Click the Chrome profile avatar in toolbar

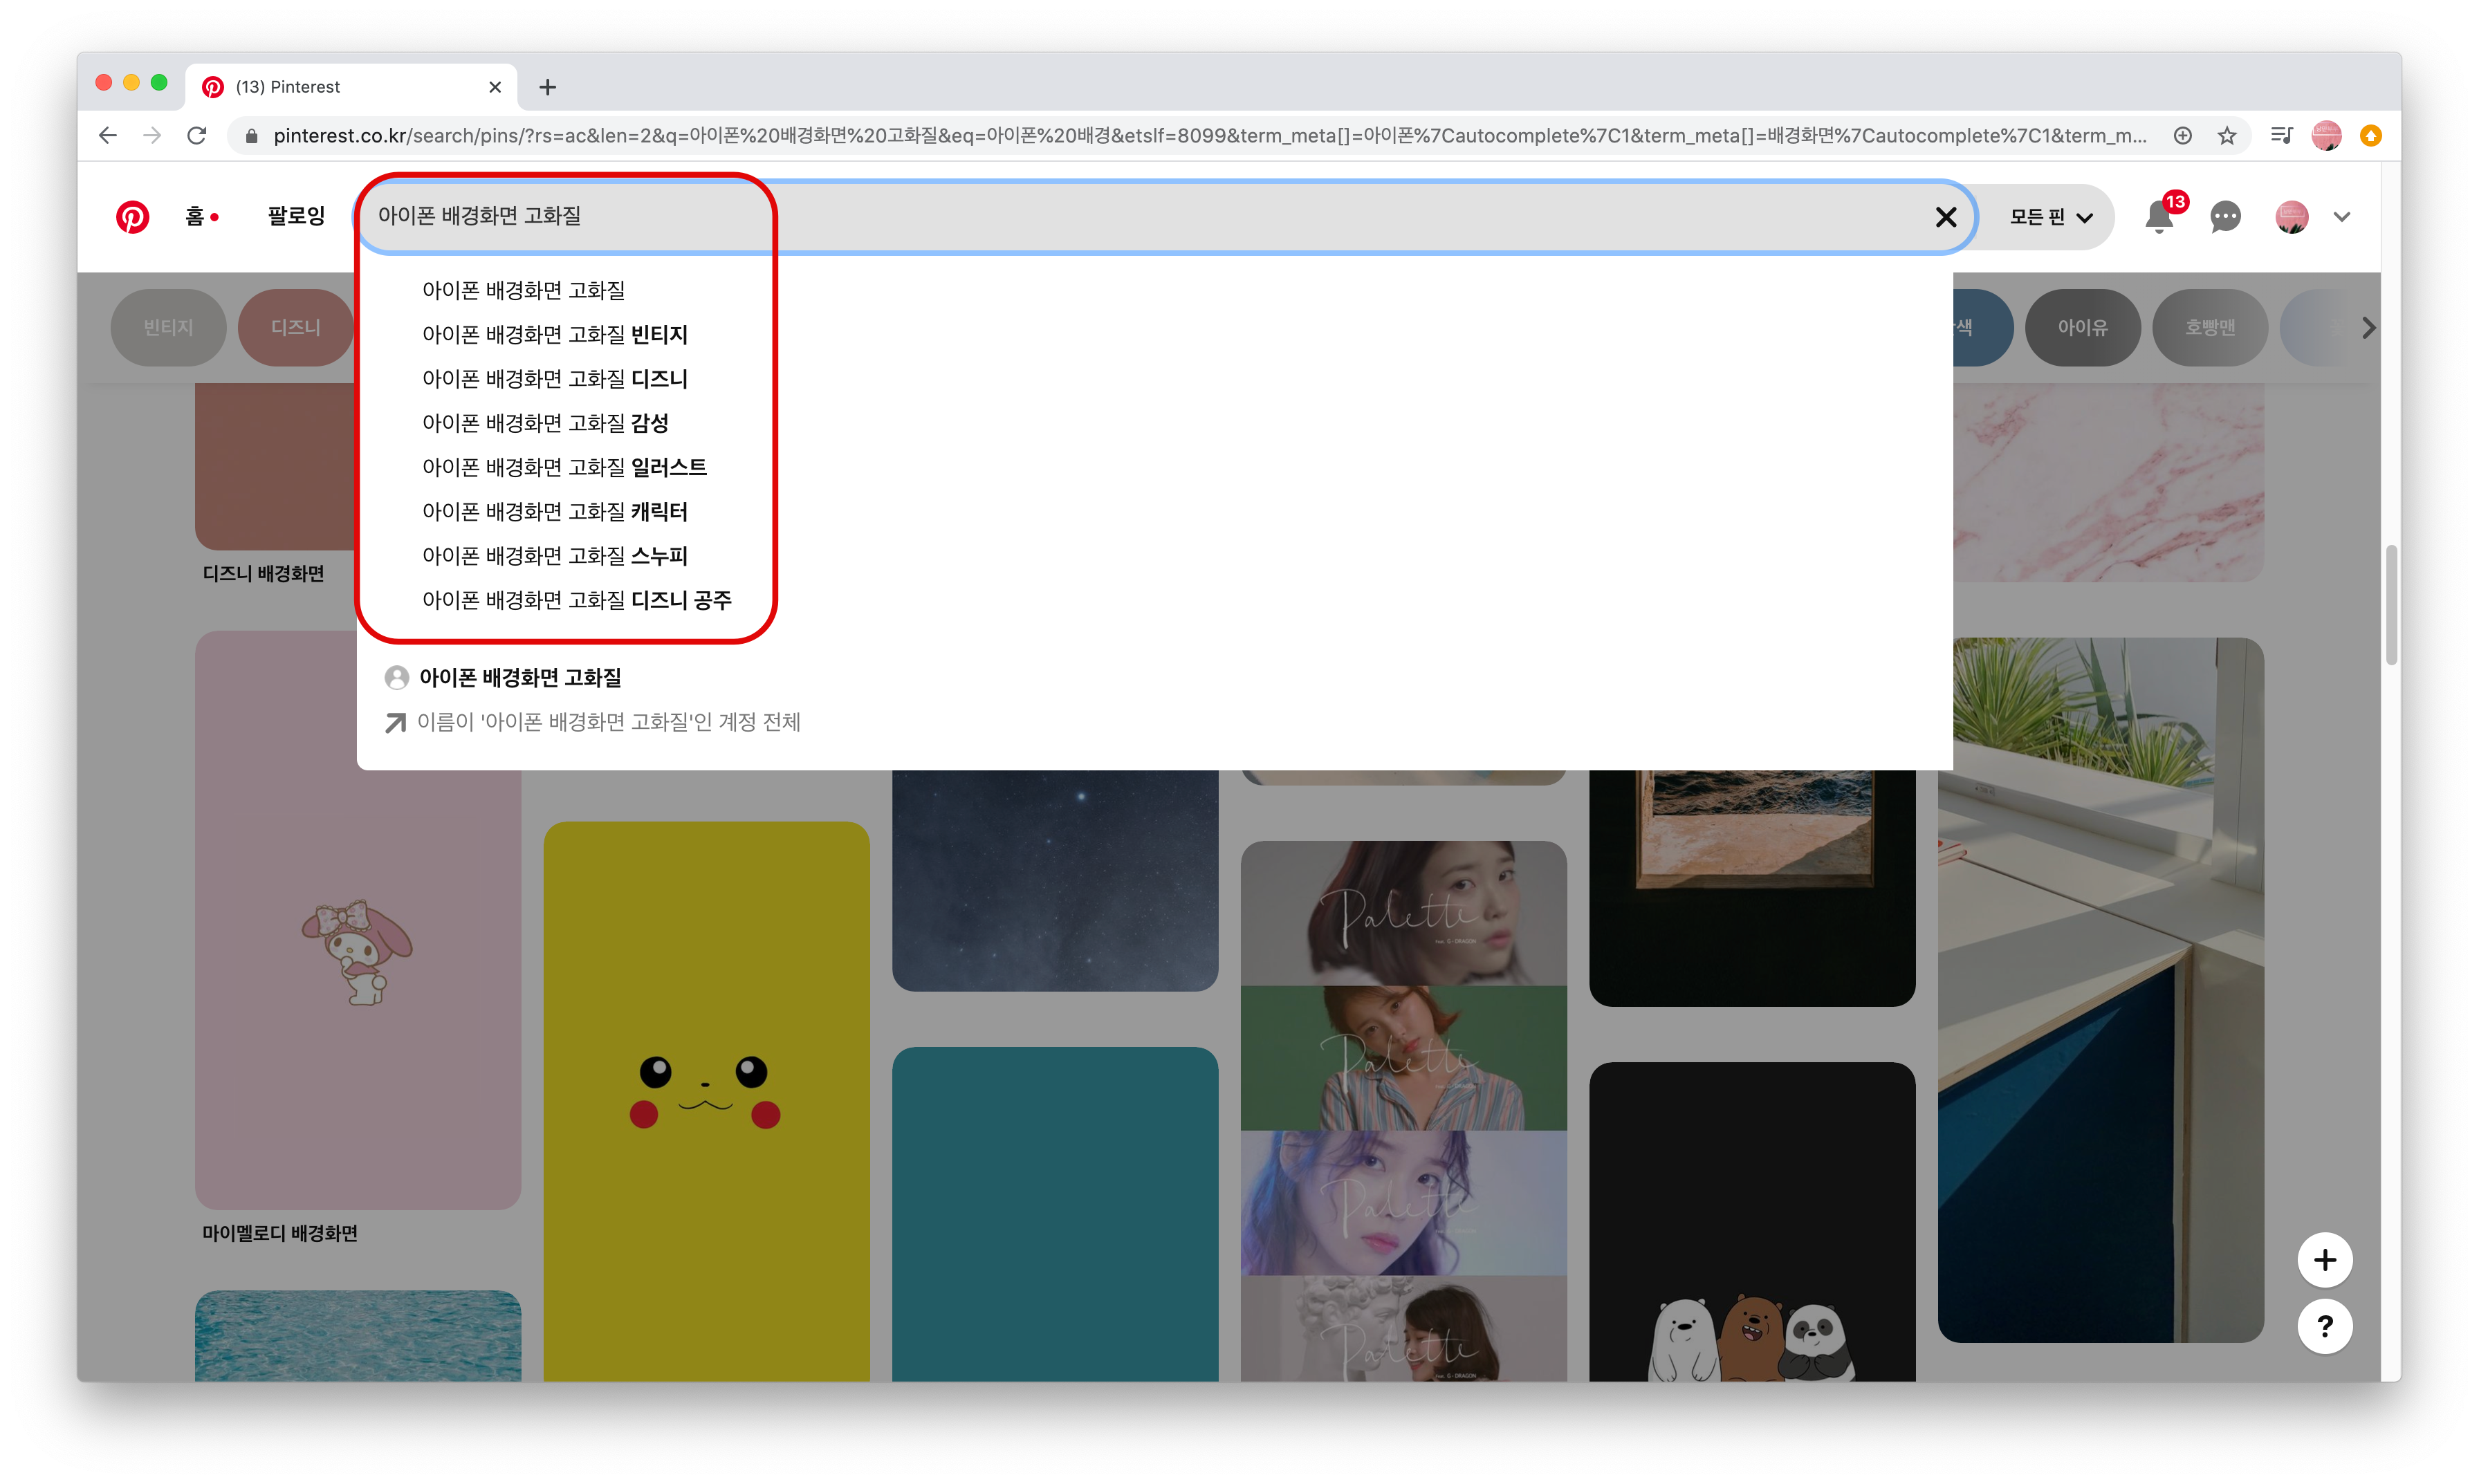click(2326, 135)
